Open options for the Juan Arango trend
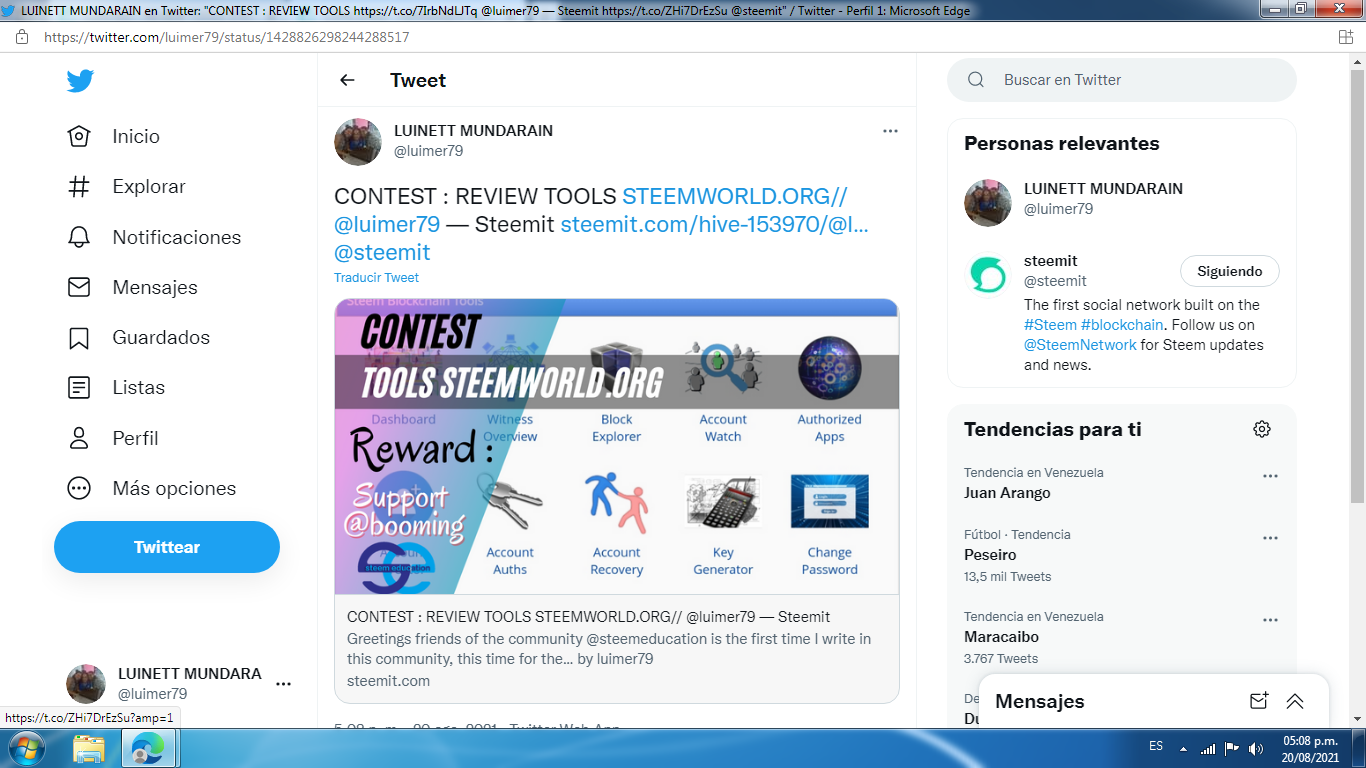 click(x=1270, y=476)
